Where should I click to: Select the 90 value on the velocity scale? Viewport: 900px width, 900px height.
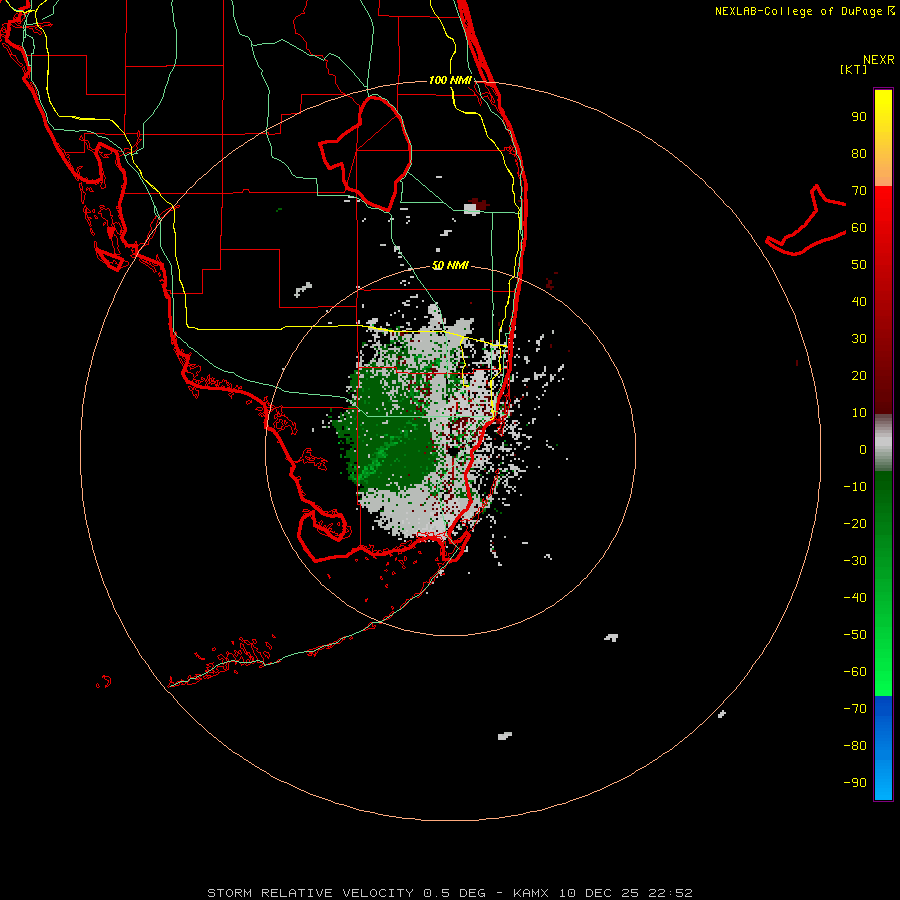coord(859,117)
